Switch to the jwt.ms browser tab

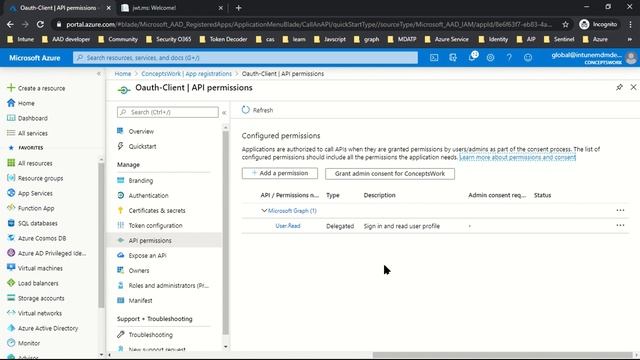(x=171, y=8)
